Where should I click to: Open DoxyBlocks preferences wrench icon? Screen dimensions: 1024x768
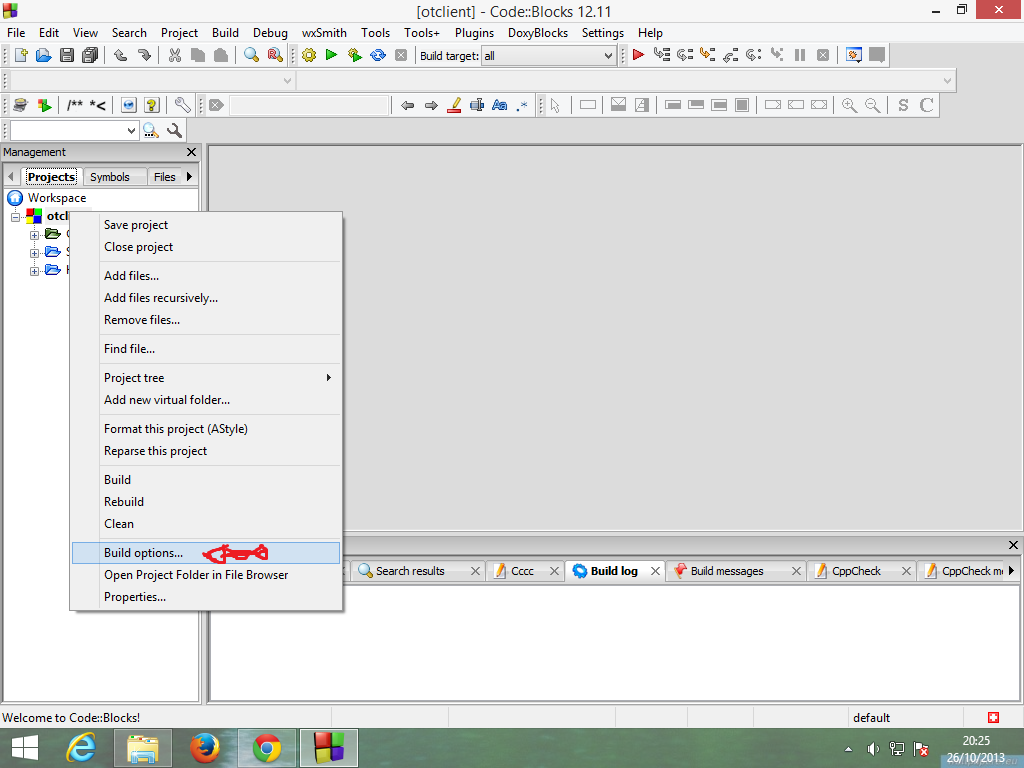pyautogui.click(x=183, y=105)
